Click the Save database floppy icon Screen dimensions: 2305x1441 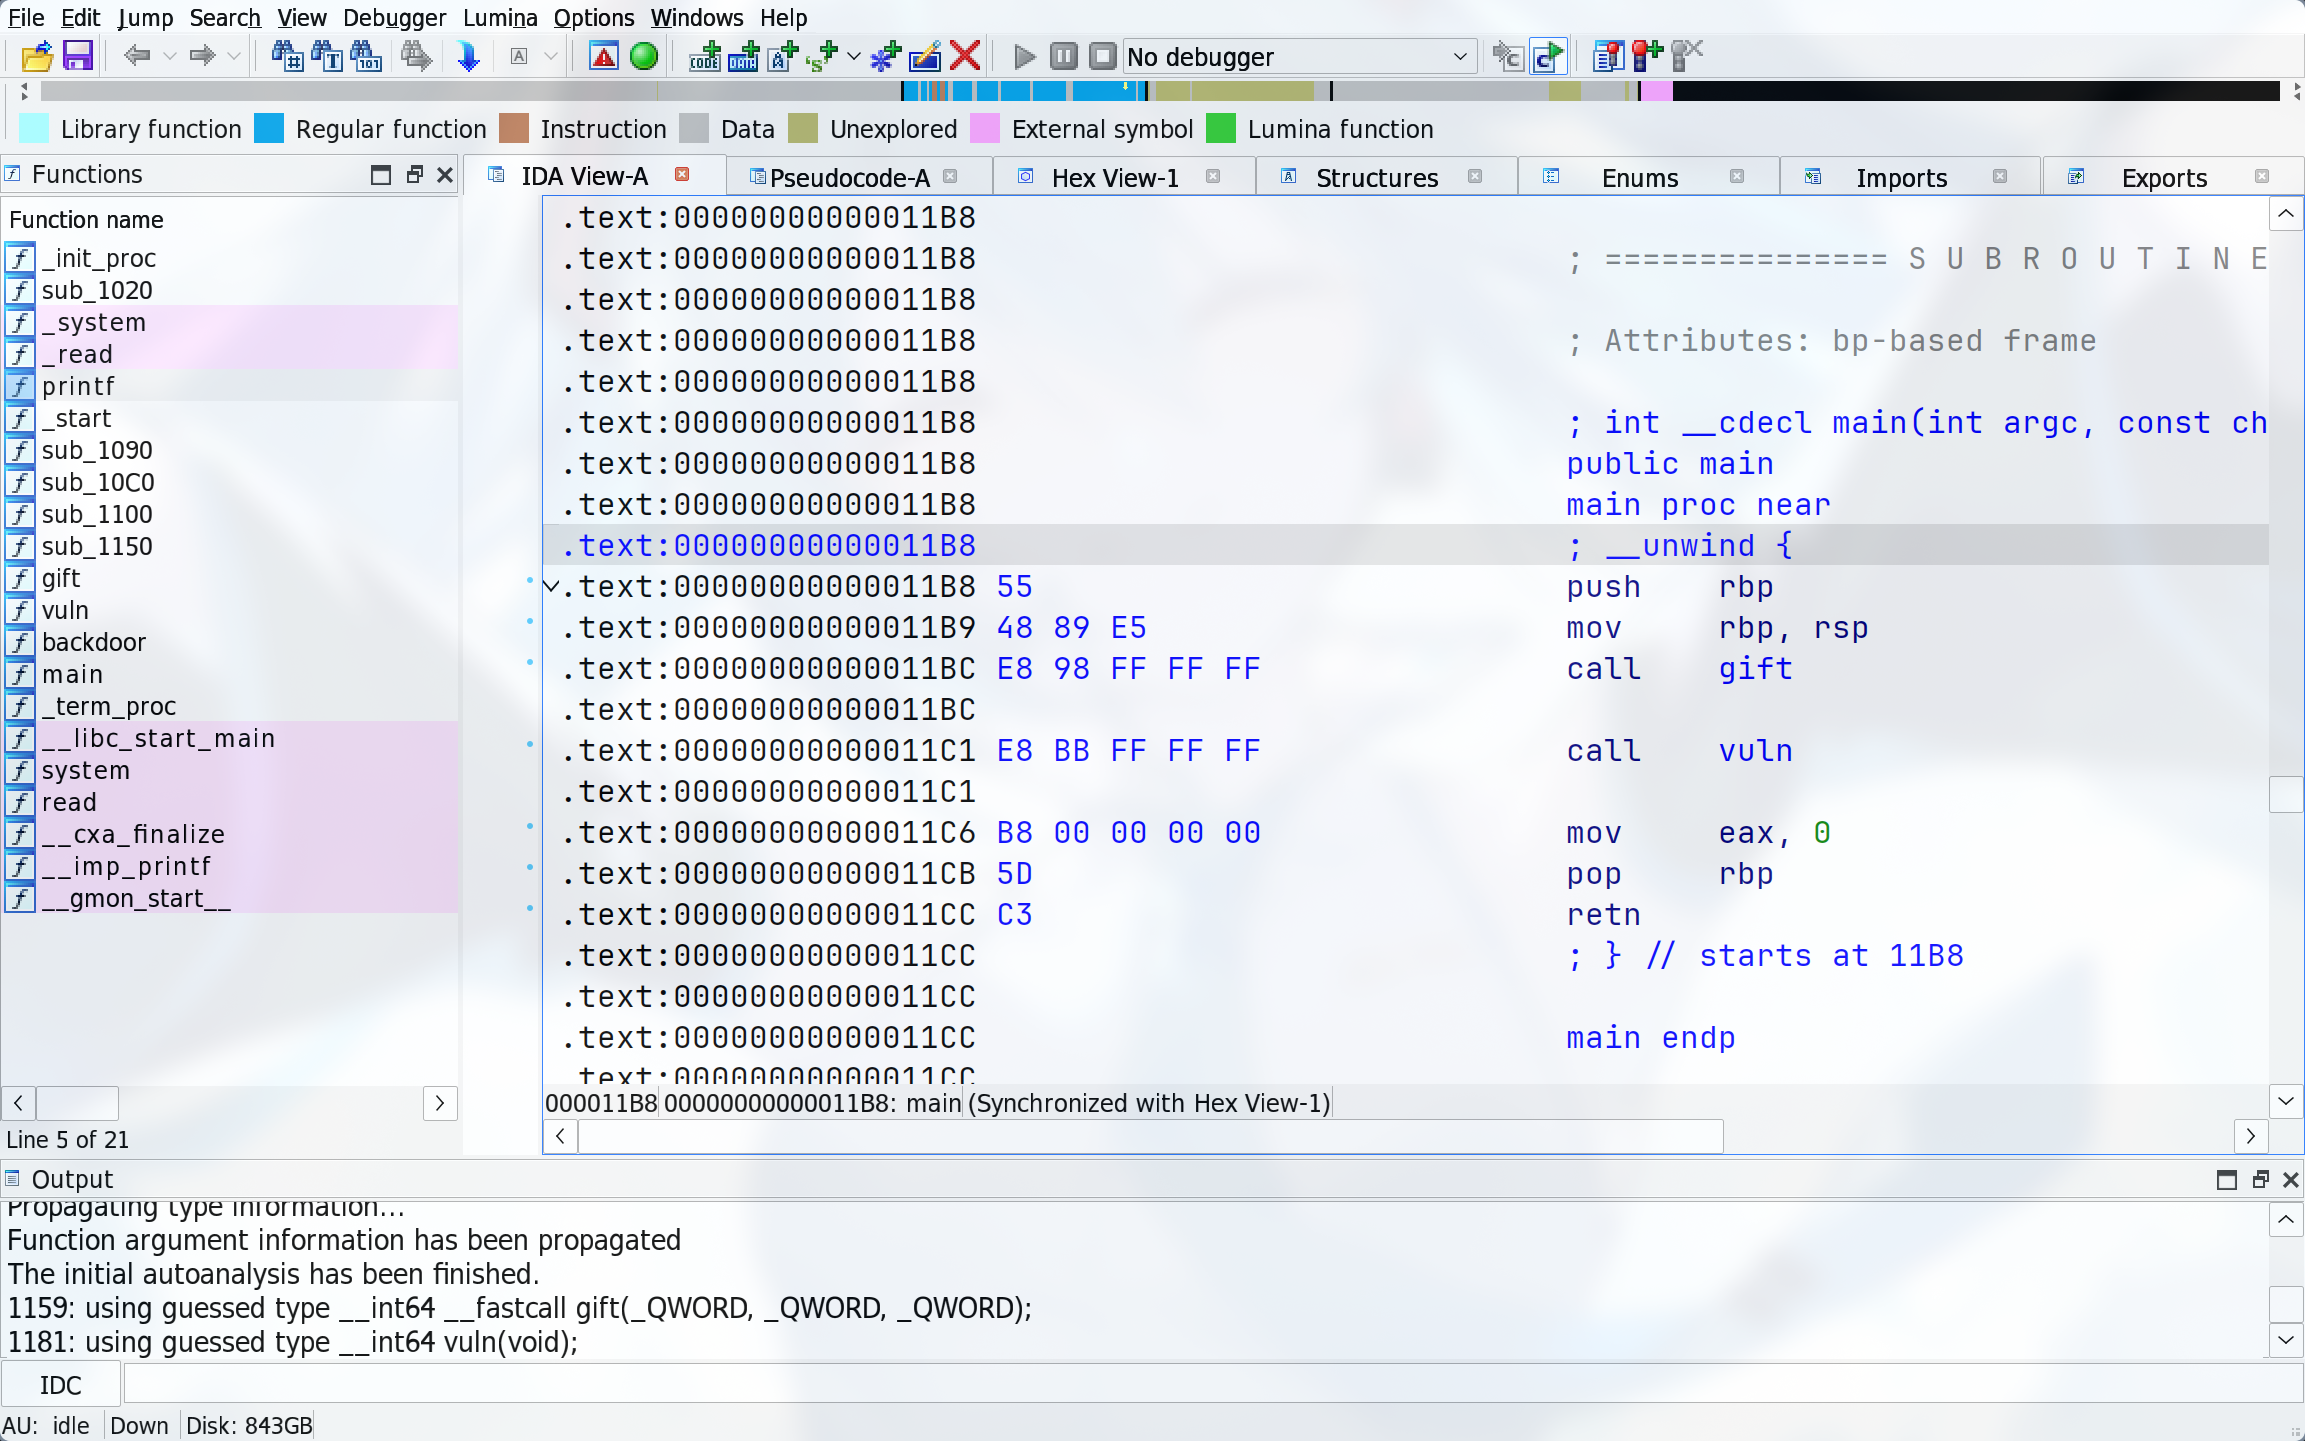point(77,56)
